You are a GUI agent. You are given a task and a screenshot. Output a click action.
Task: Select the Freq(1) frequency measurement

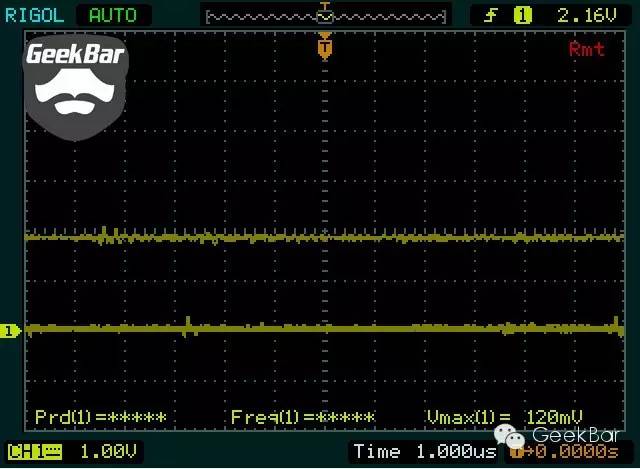click(303, 417)
